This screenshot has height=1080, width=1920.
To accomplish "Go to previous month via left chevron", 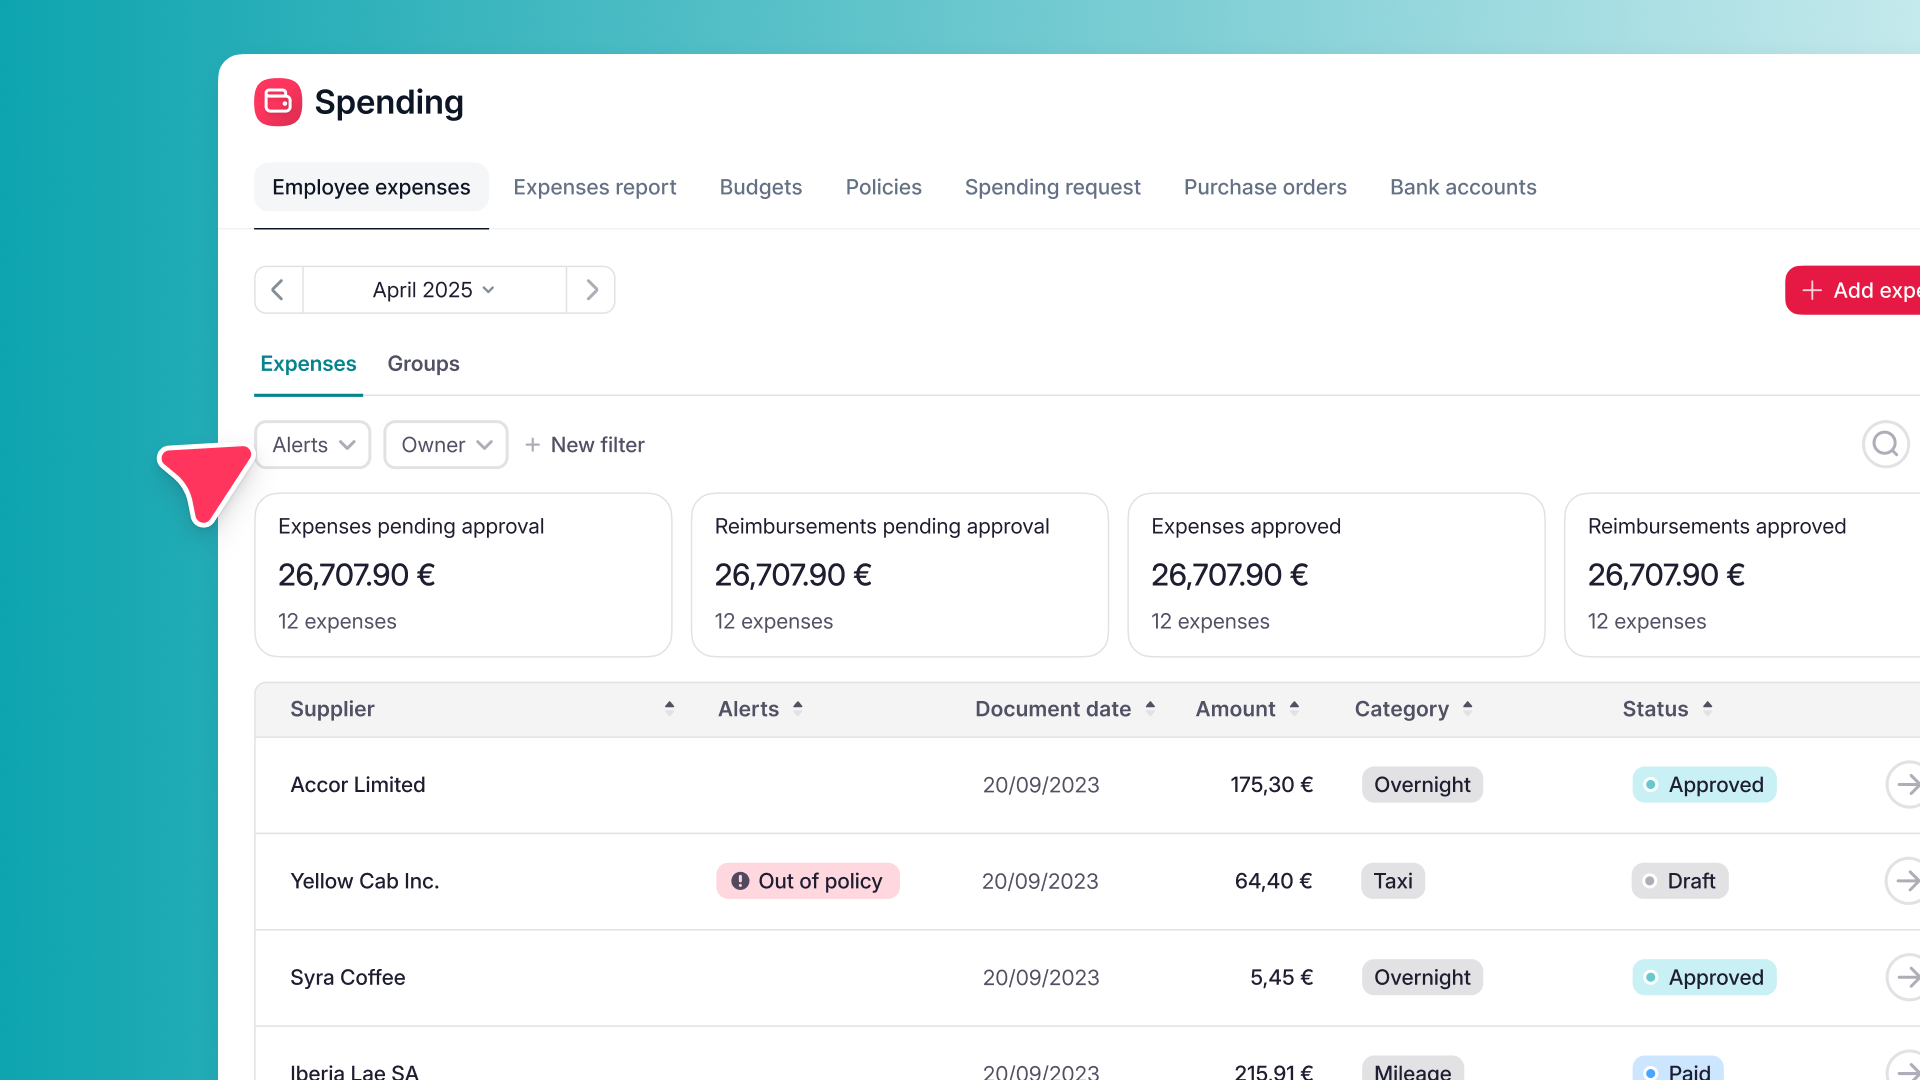I will (278, 289).
